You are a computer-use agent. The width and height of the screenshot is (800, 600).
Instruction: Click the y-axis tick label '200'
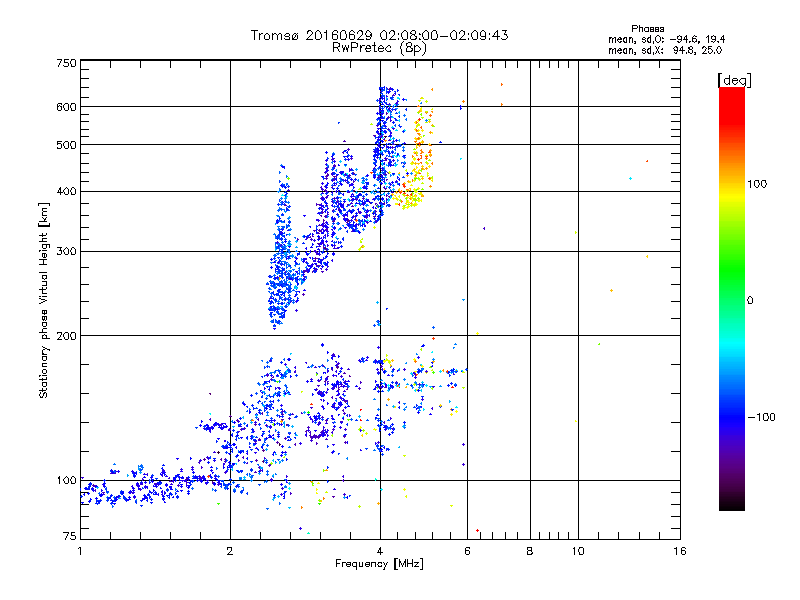point(66,336)
